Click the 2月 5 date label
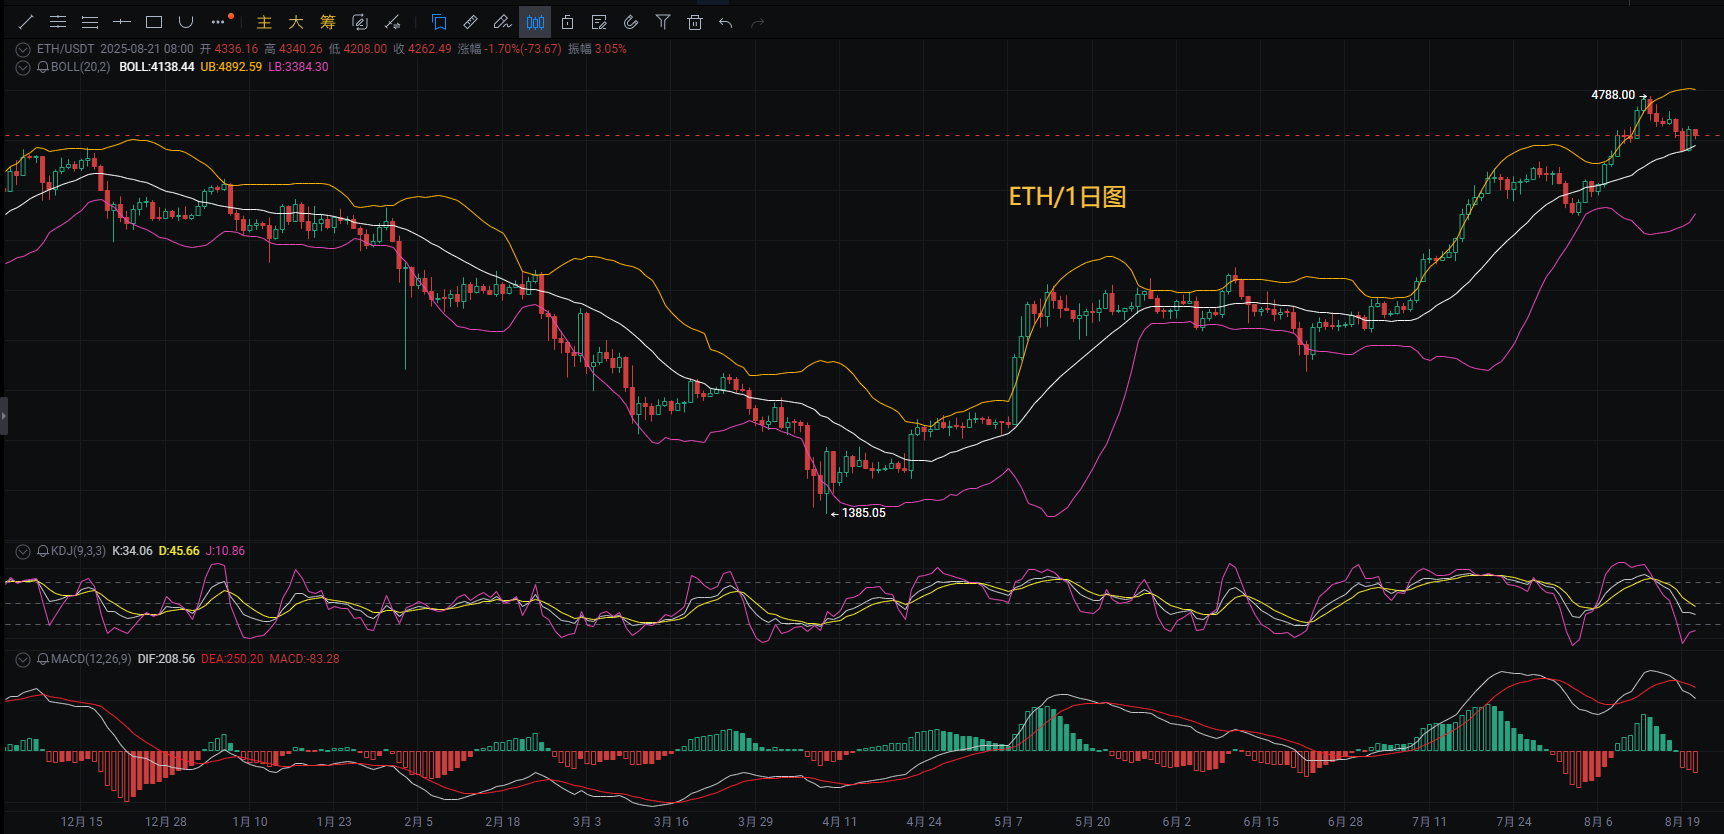This screenshot has width=1724, height=834. pos(419,822)
